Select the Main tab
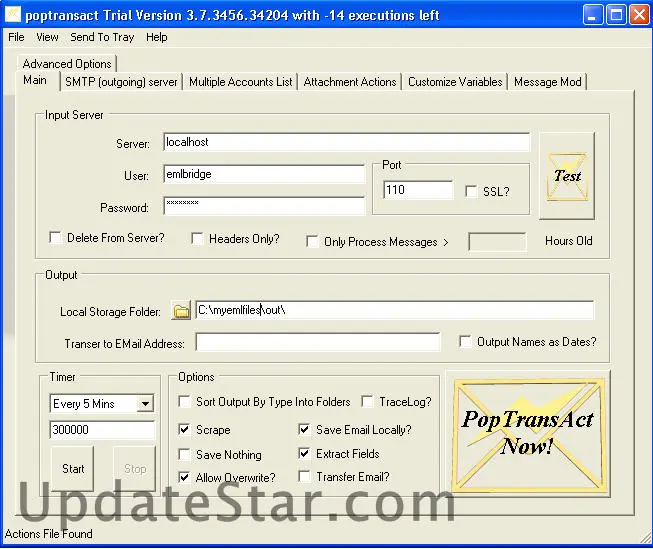 35,80
